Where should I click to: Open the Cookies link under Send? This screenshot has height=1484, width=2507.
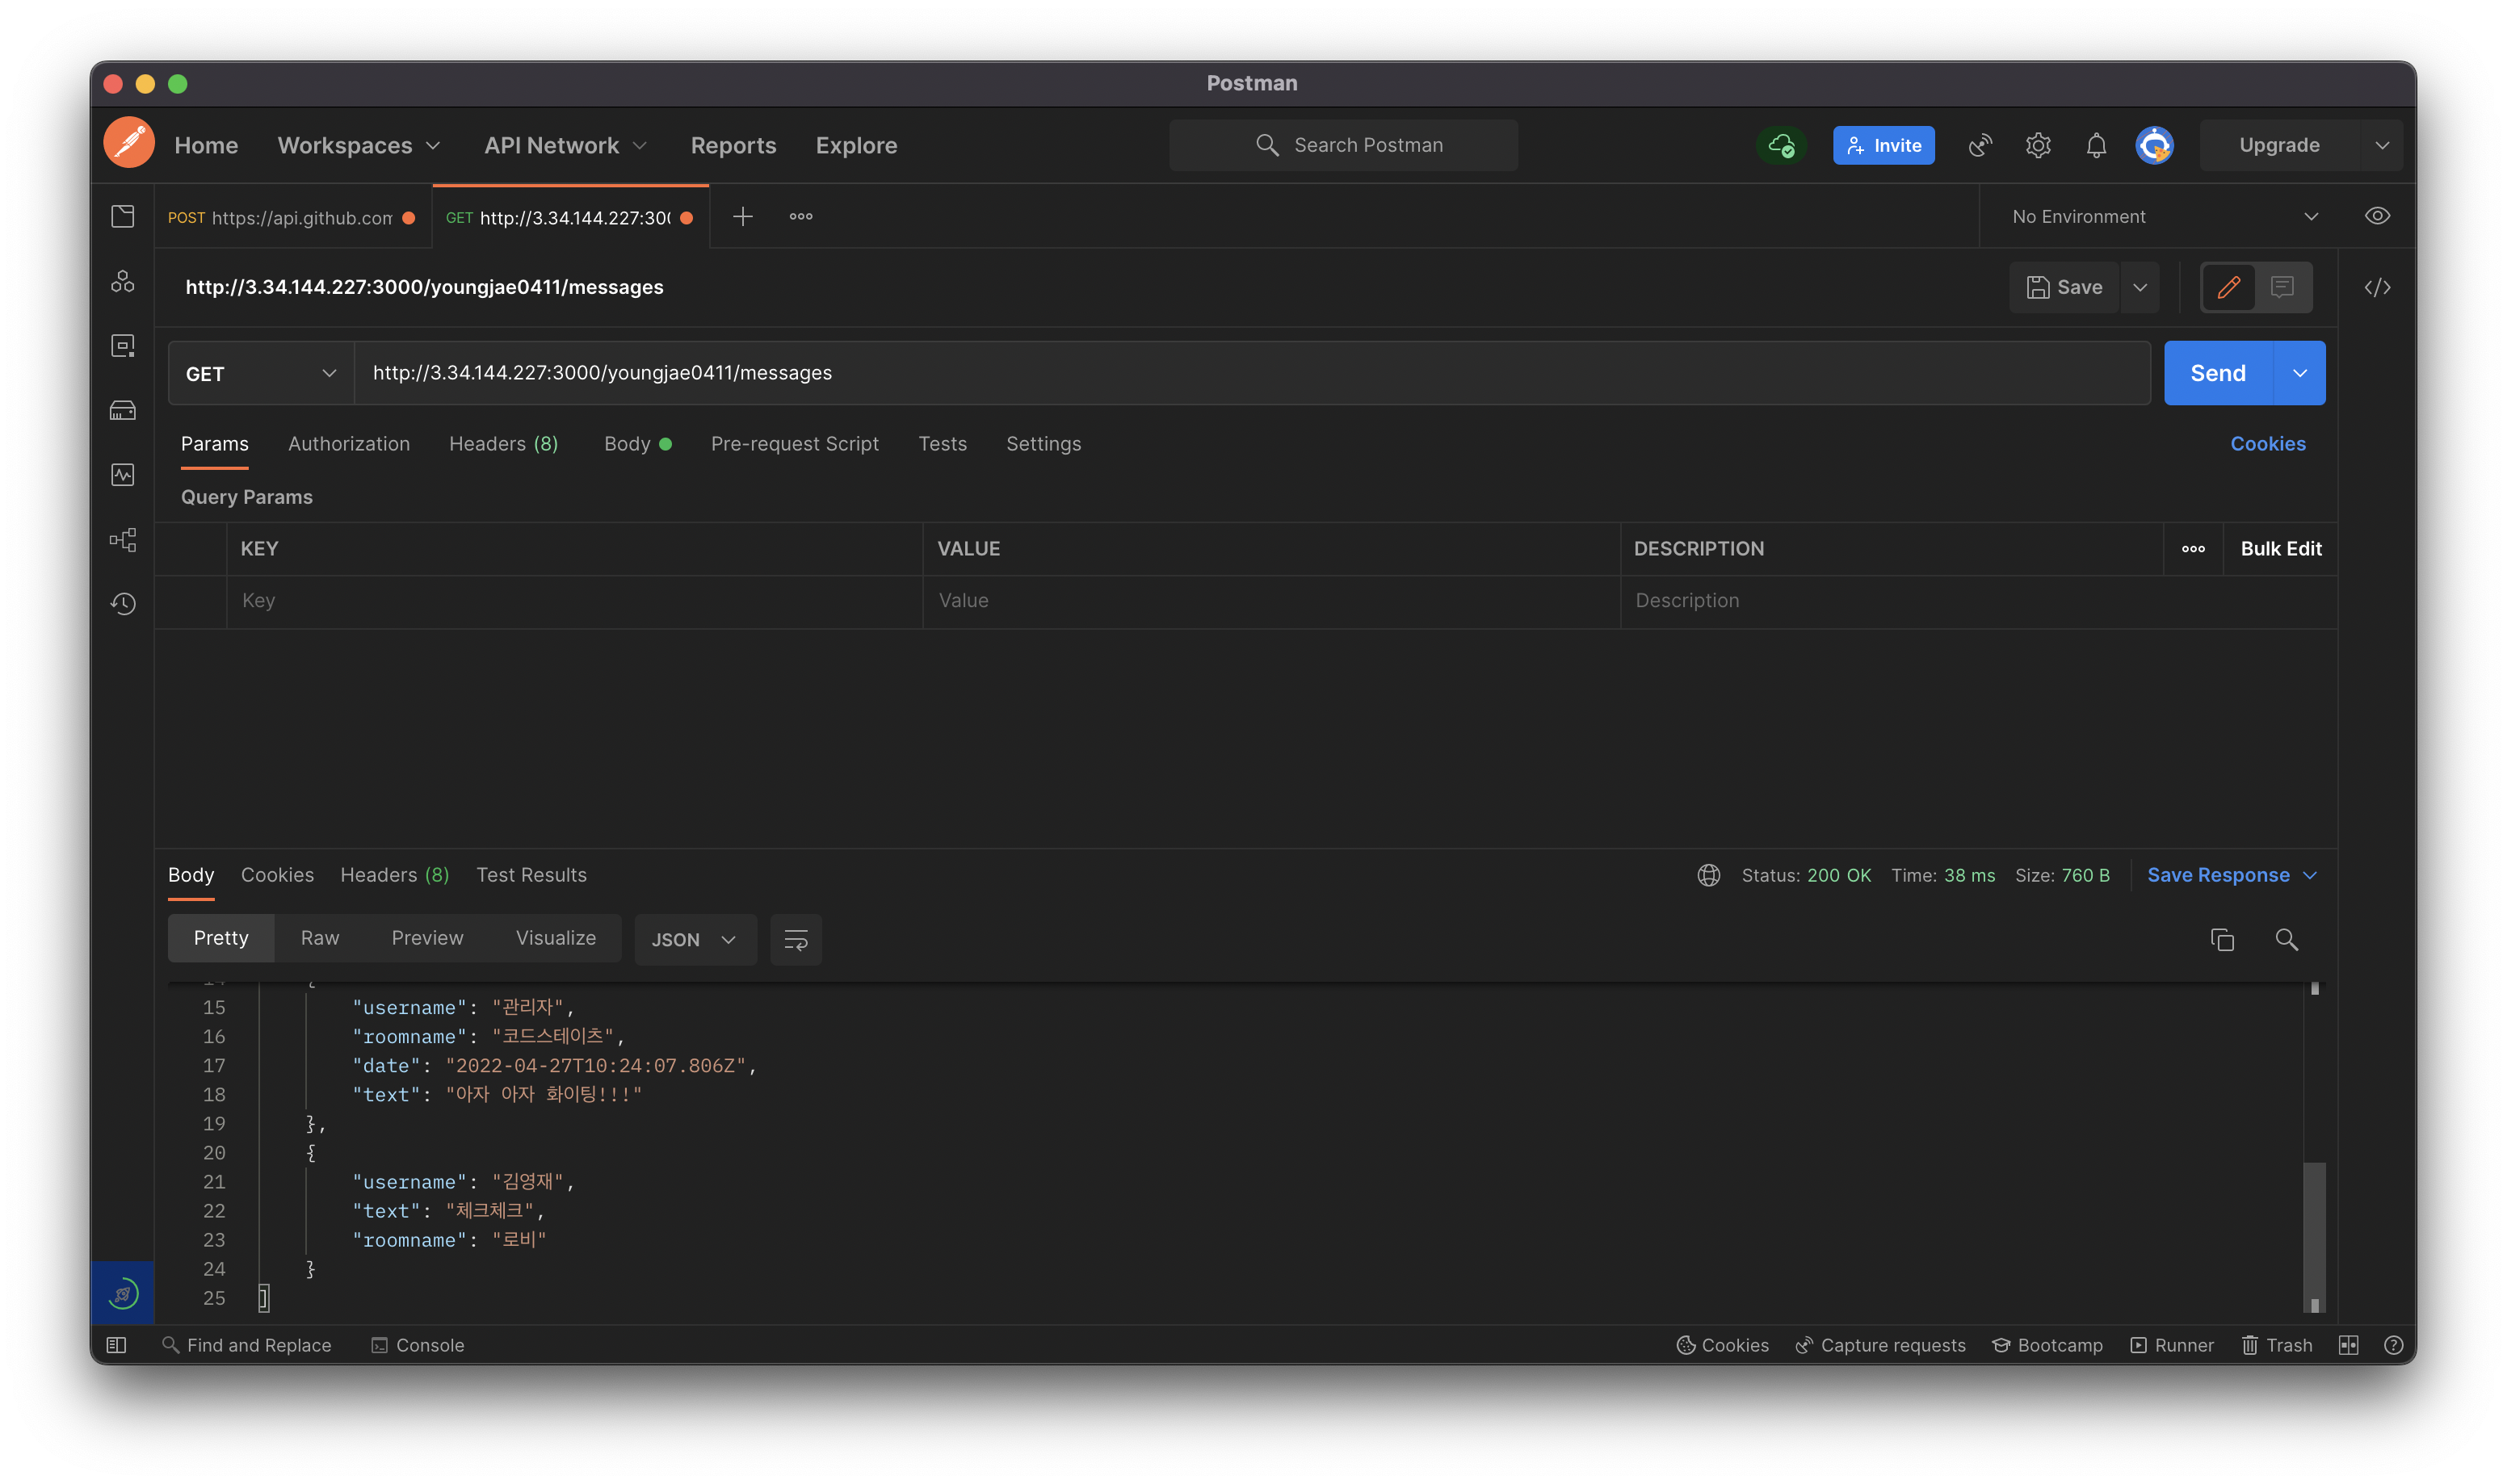[2267, 444]
